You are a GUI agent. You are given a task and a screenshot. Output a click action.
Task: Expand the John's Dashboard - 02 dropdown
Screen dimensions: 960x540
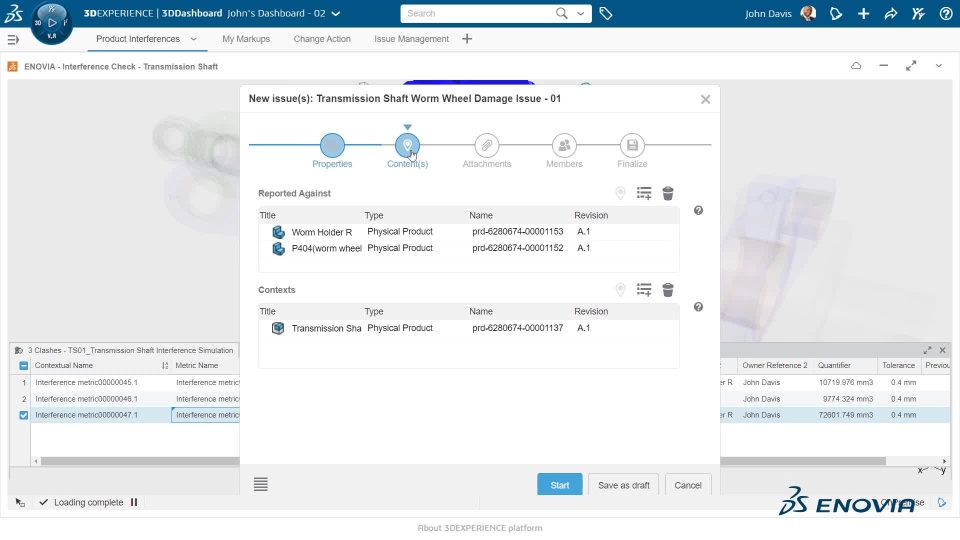336,13
